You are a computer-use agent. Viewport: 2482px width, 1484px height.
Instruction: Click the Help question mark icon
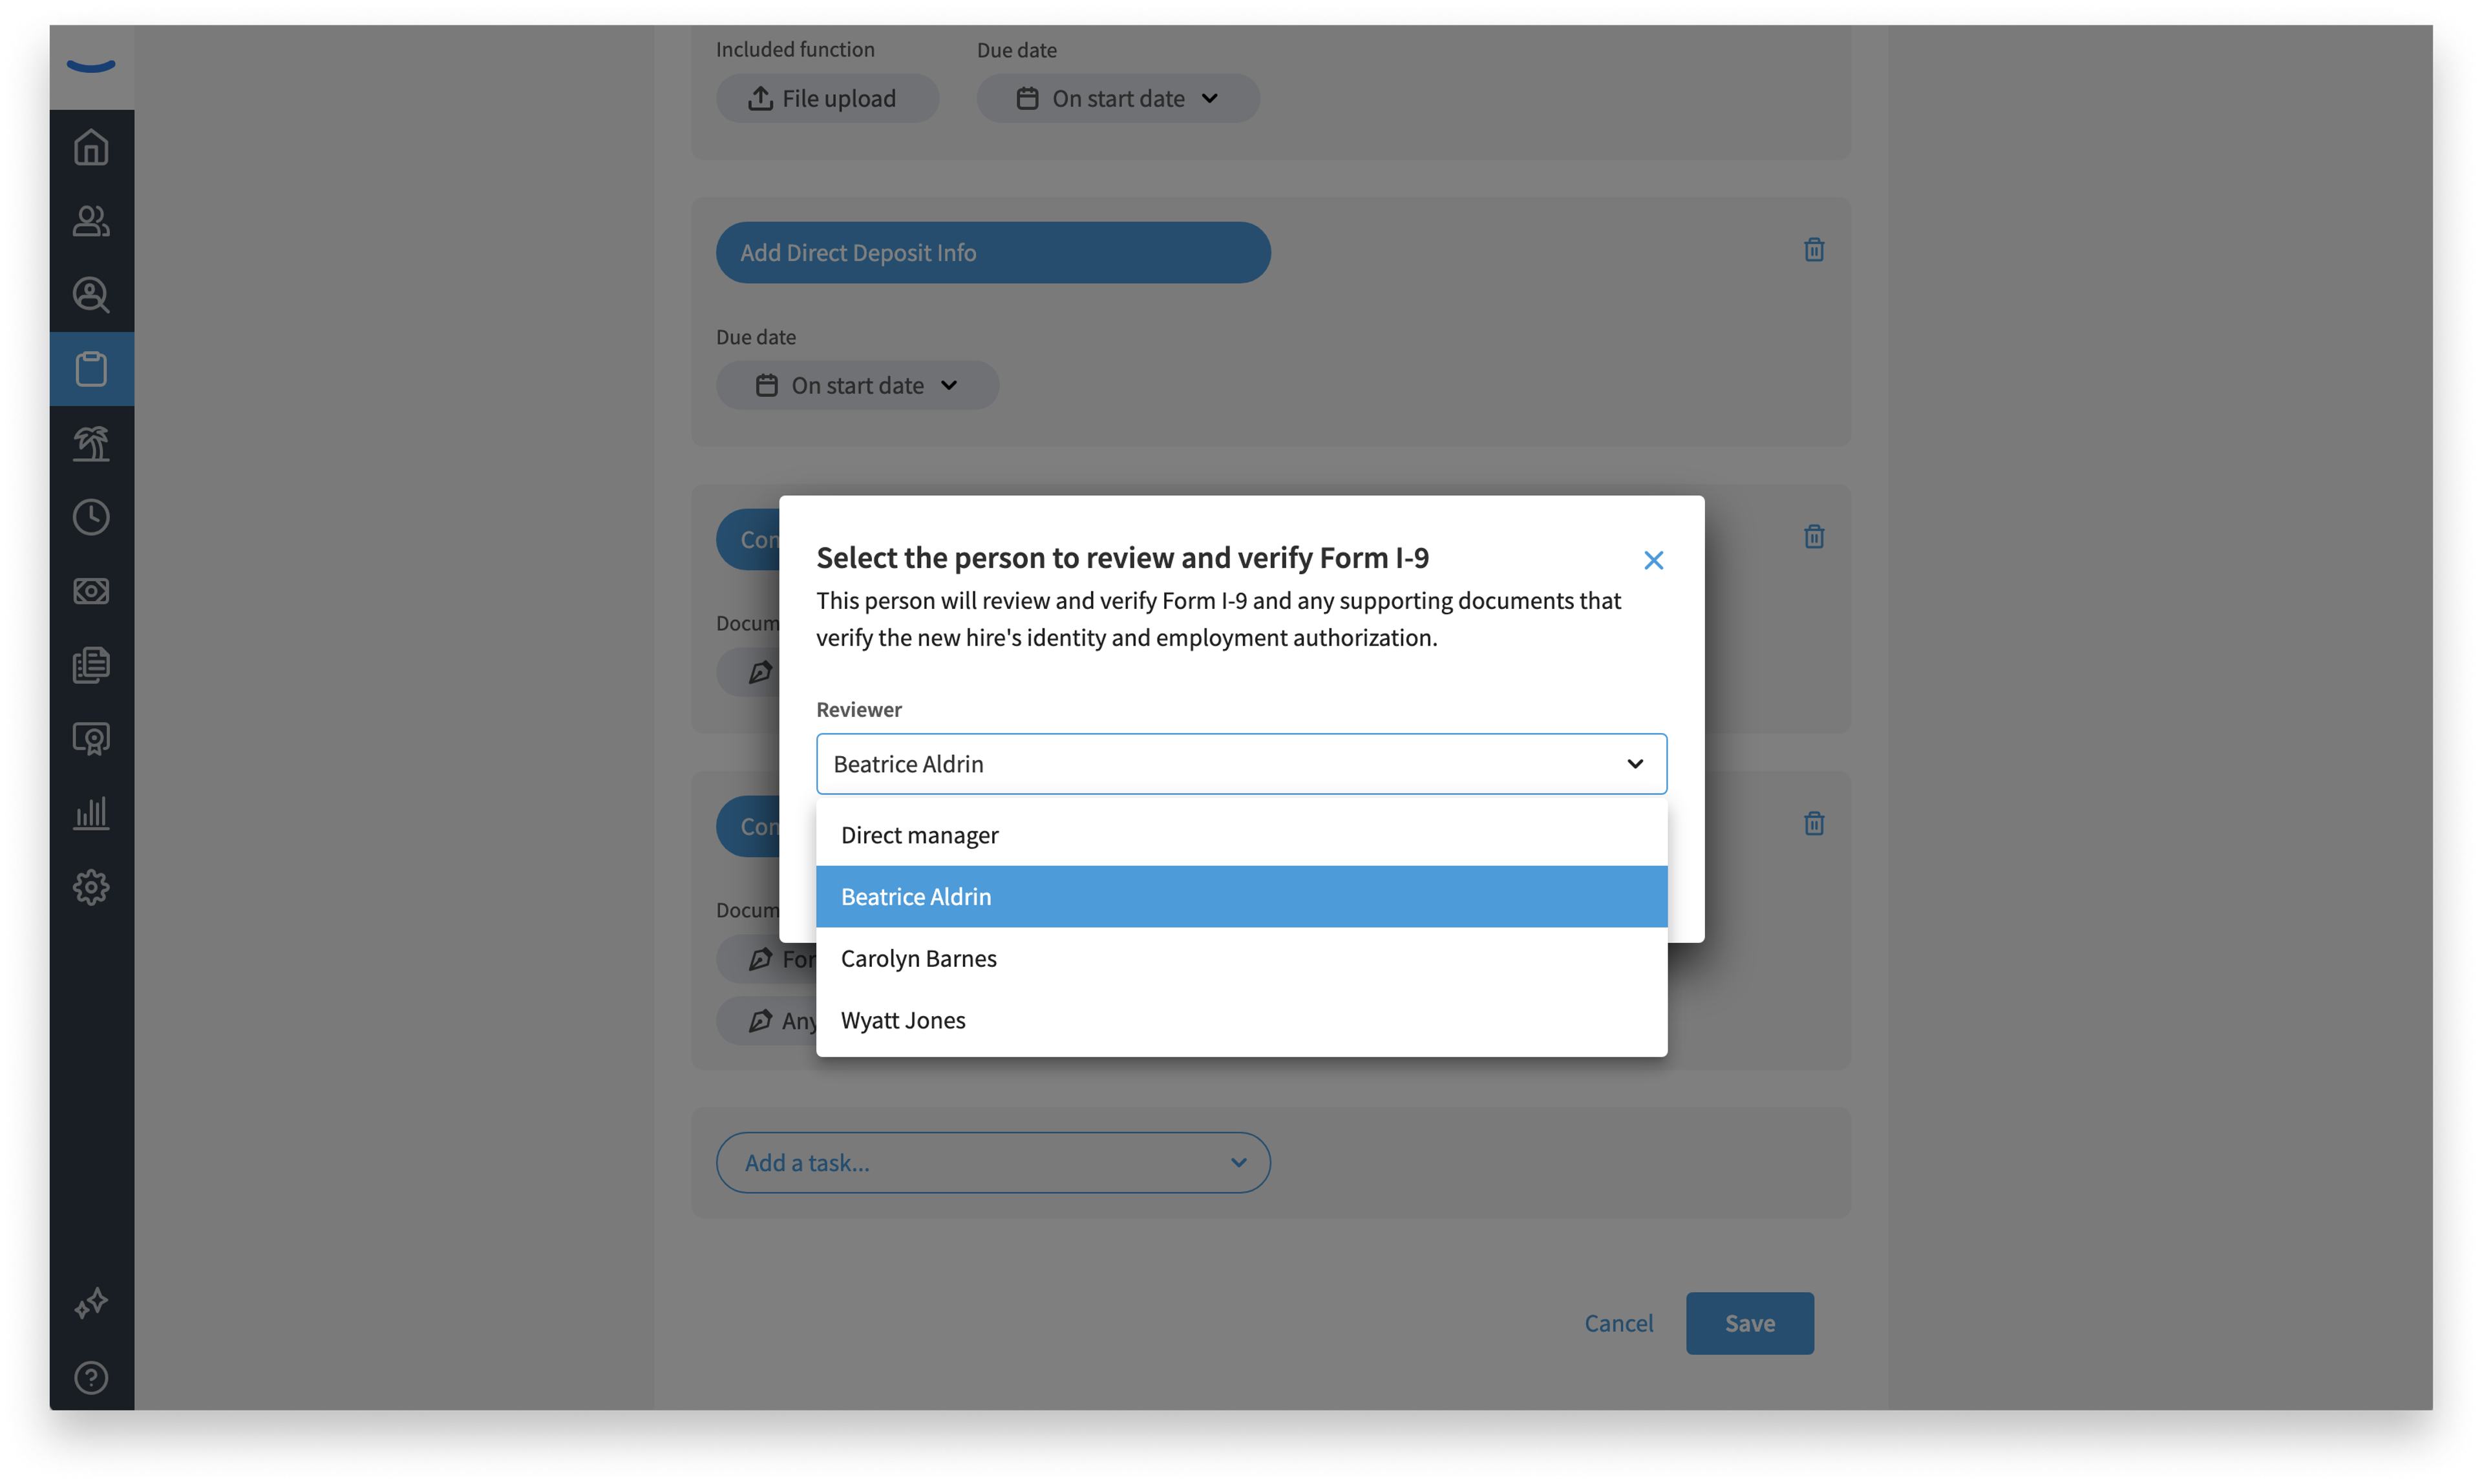[91, 1378]
